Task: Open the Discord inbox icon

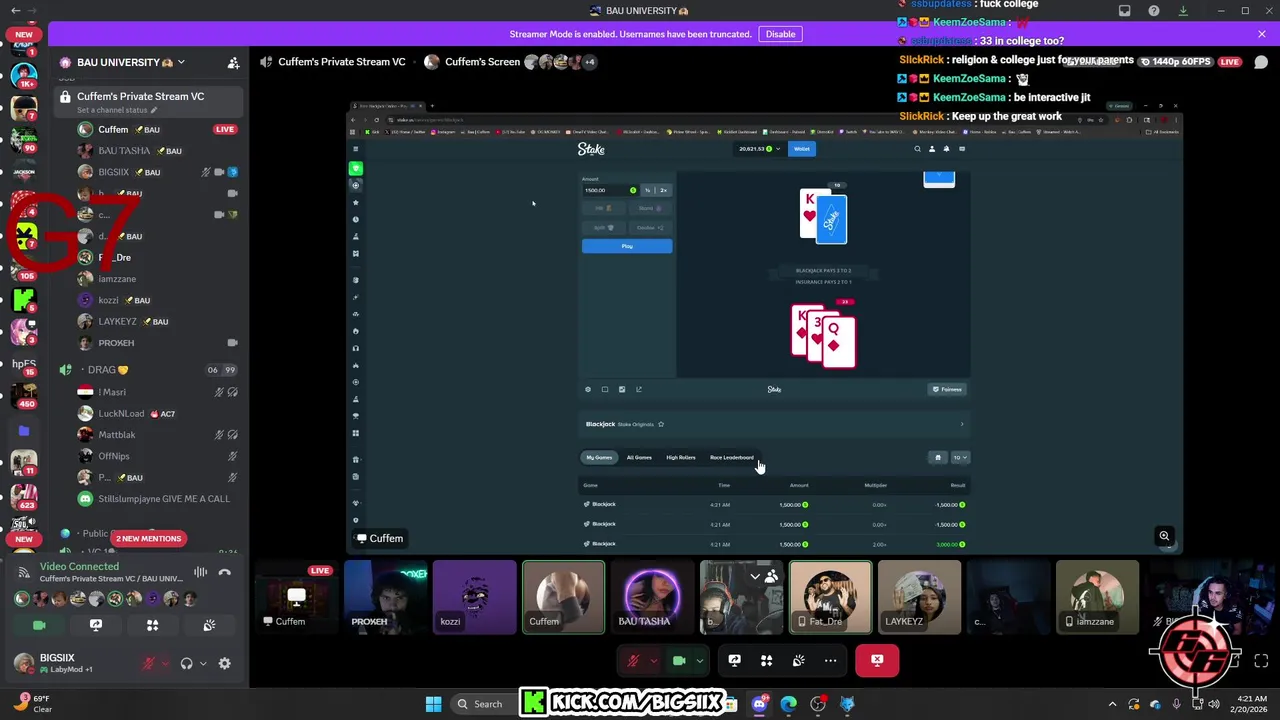Action: tap(1124, 11)
